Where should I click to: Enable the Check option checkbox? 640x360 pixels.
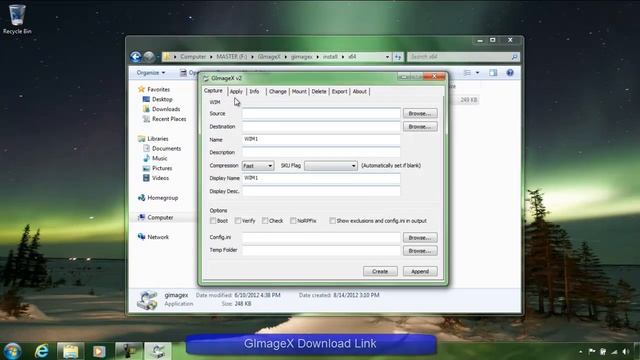tap(265, 221)
